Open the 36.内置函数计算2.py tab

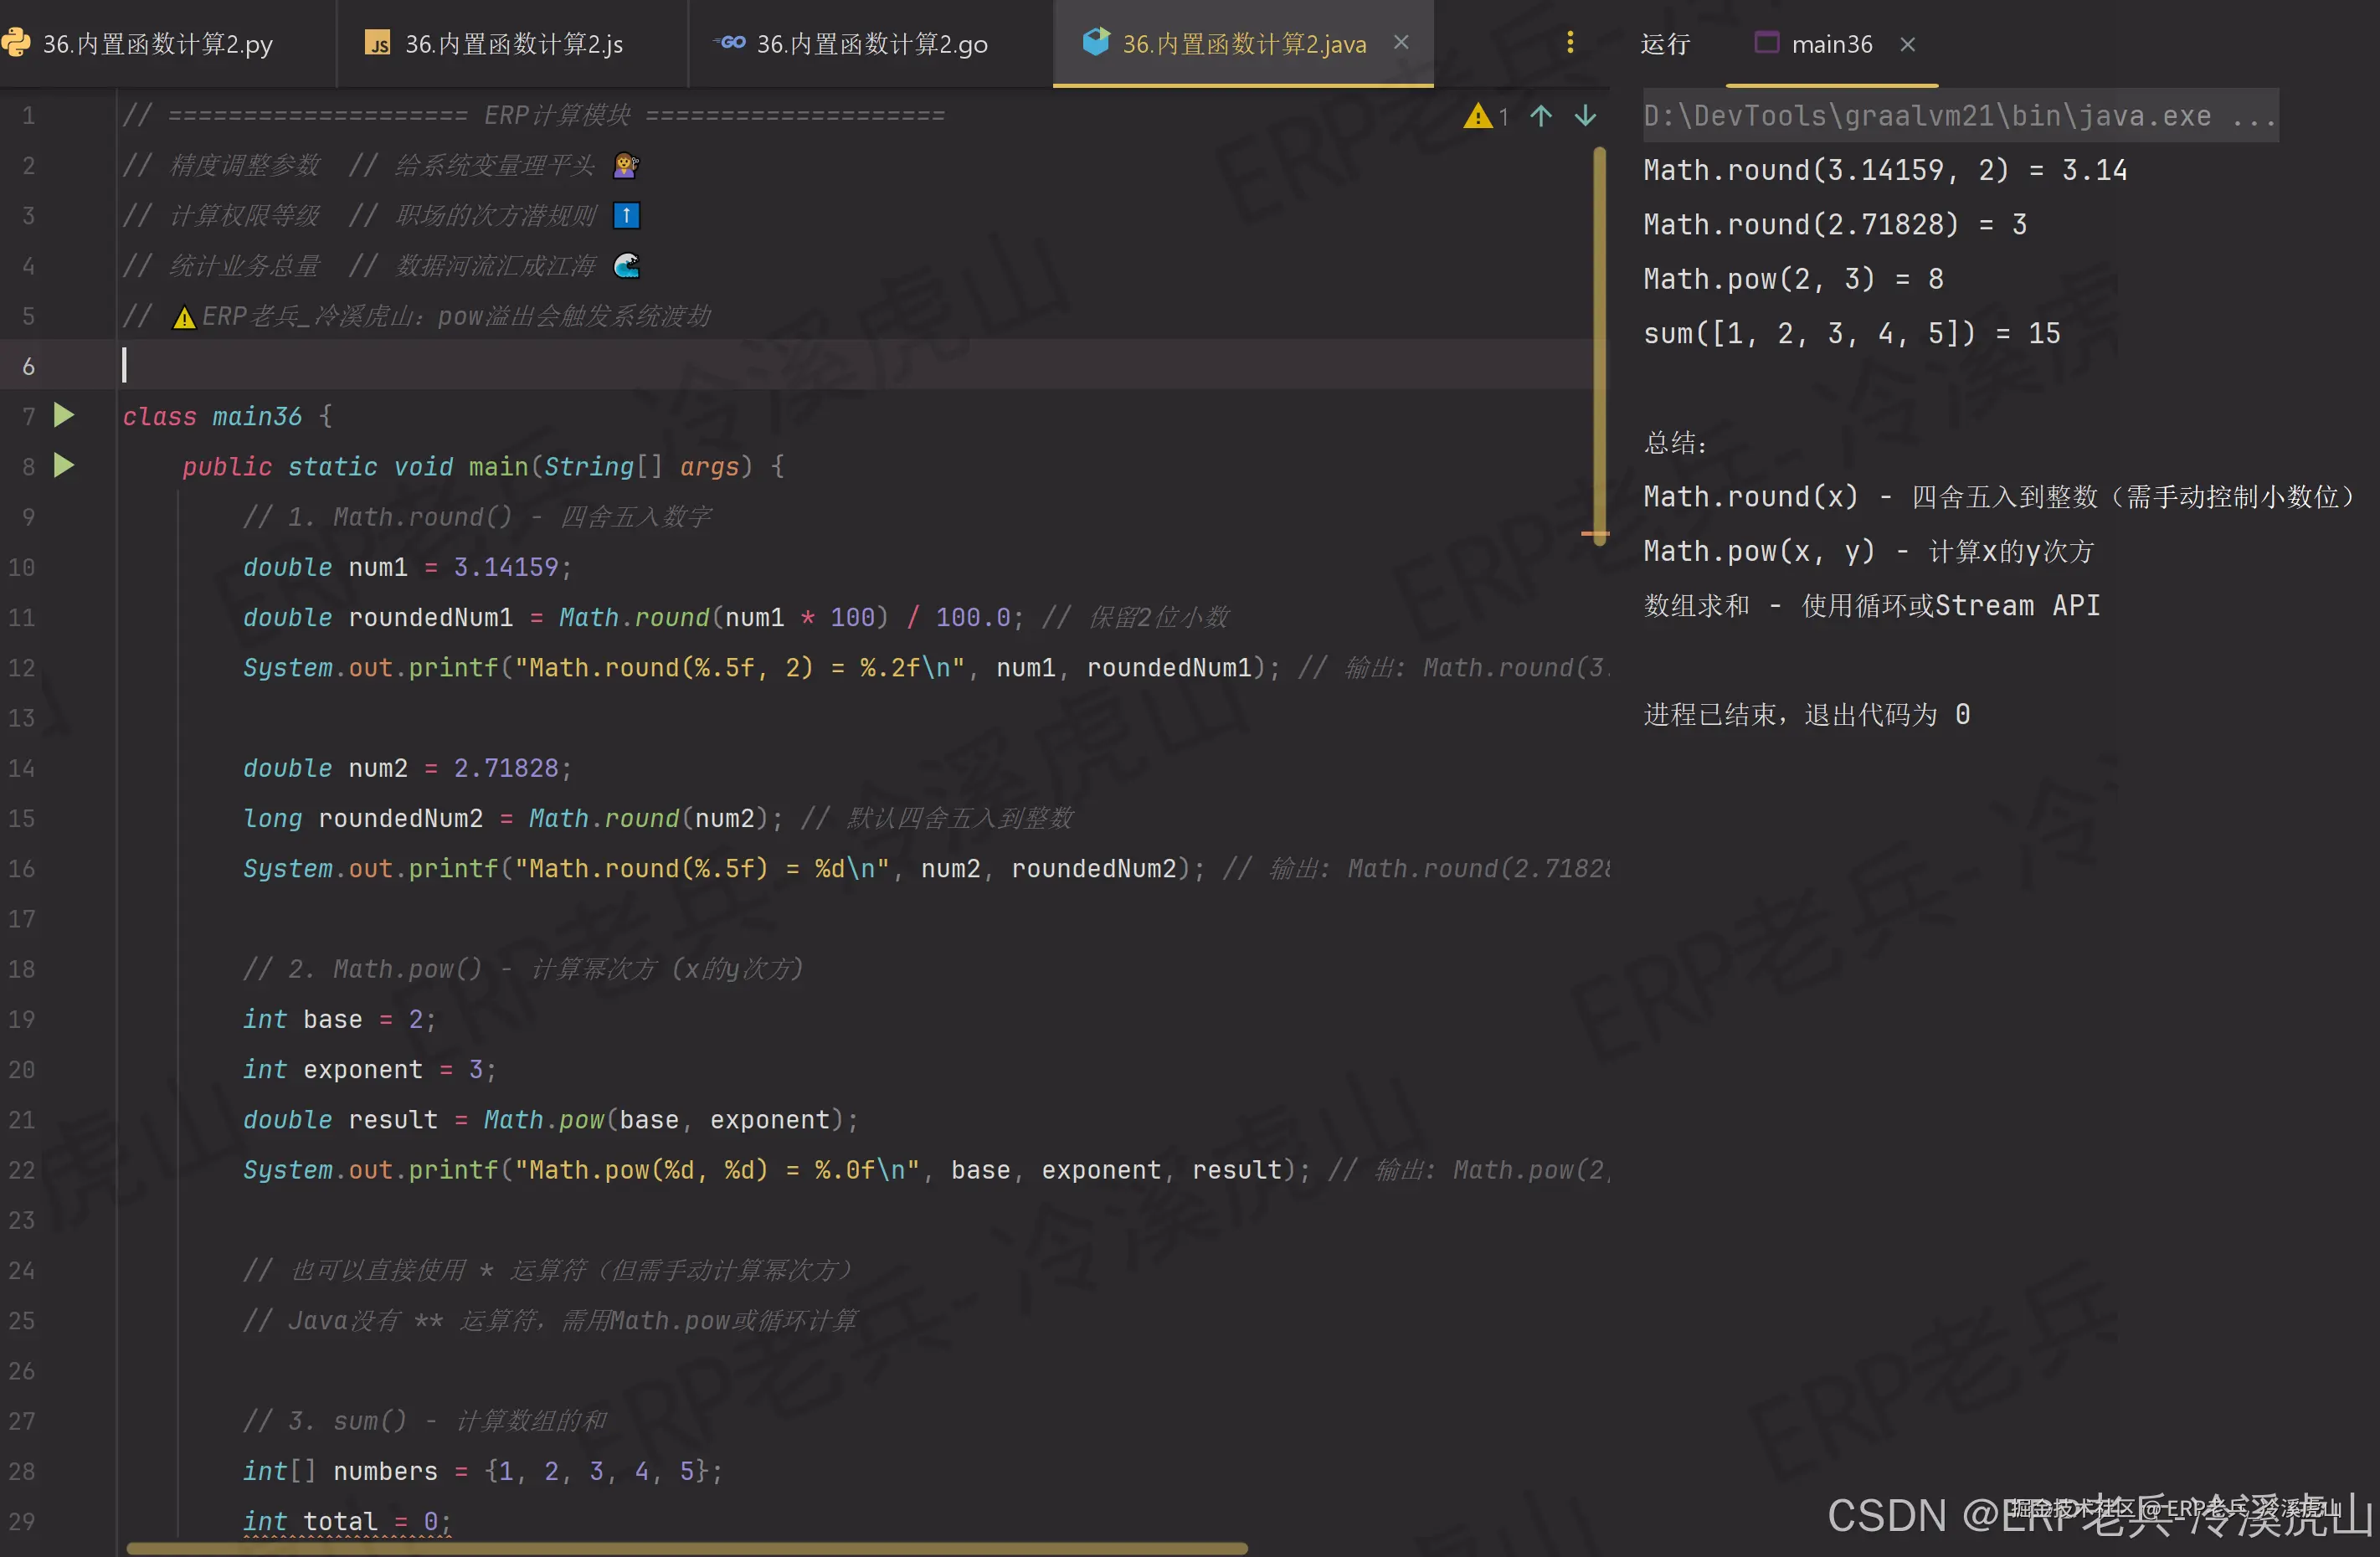(x=157, y=44)
